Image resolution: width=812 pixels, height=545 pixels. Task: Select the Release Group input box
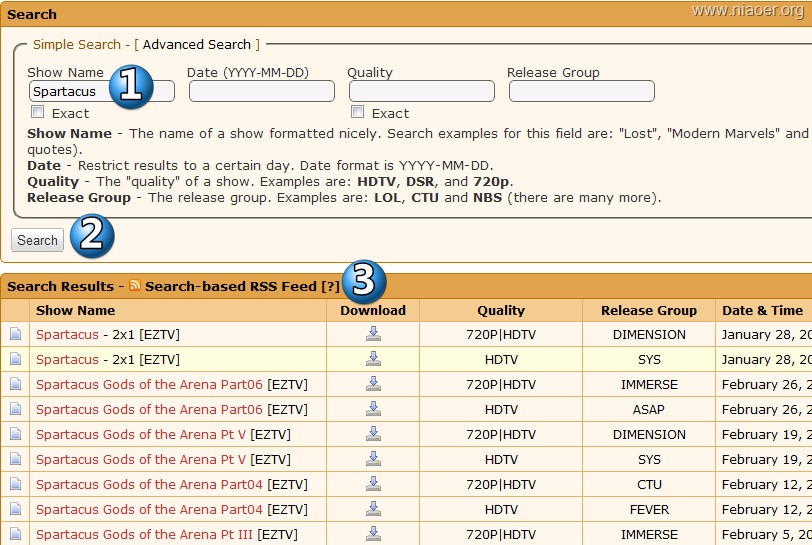[581, 91]
